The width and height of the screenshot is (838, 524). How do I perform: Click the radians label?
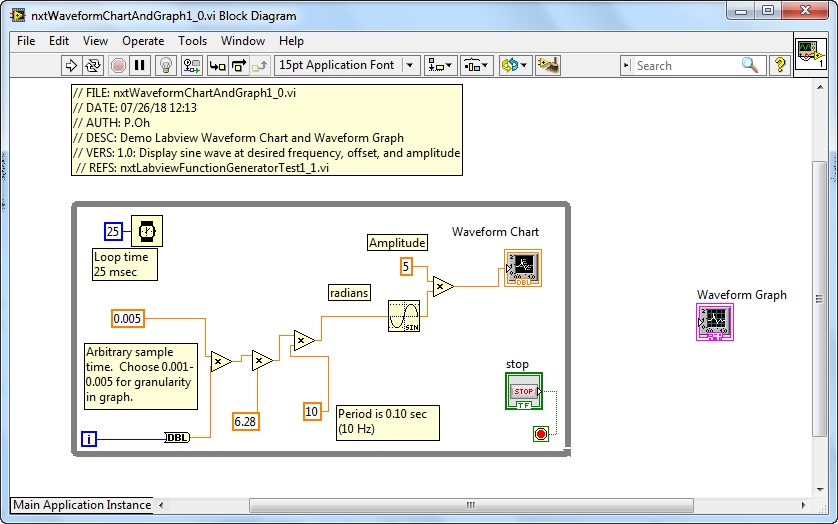(349, 293)
